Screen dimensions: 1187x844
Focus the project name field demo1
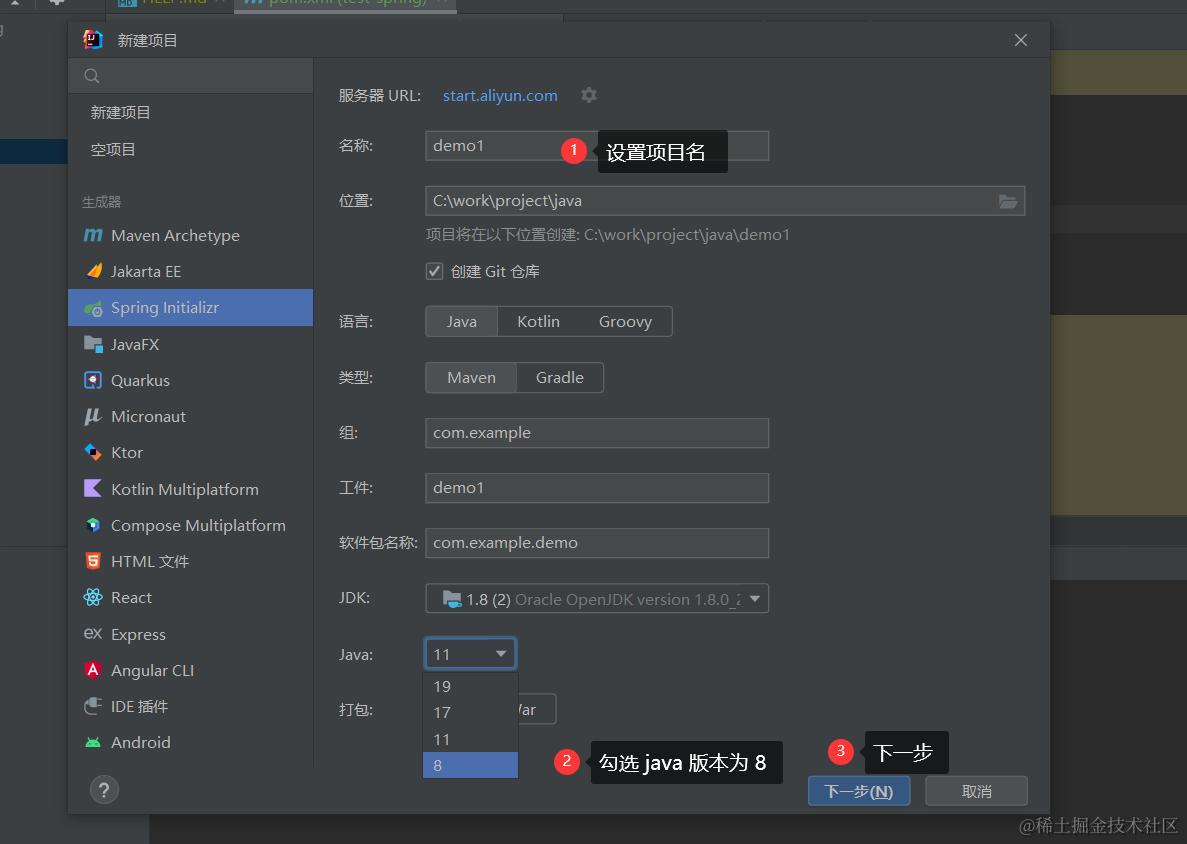597,145
